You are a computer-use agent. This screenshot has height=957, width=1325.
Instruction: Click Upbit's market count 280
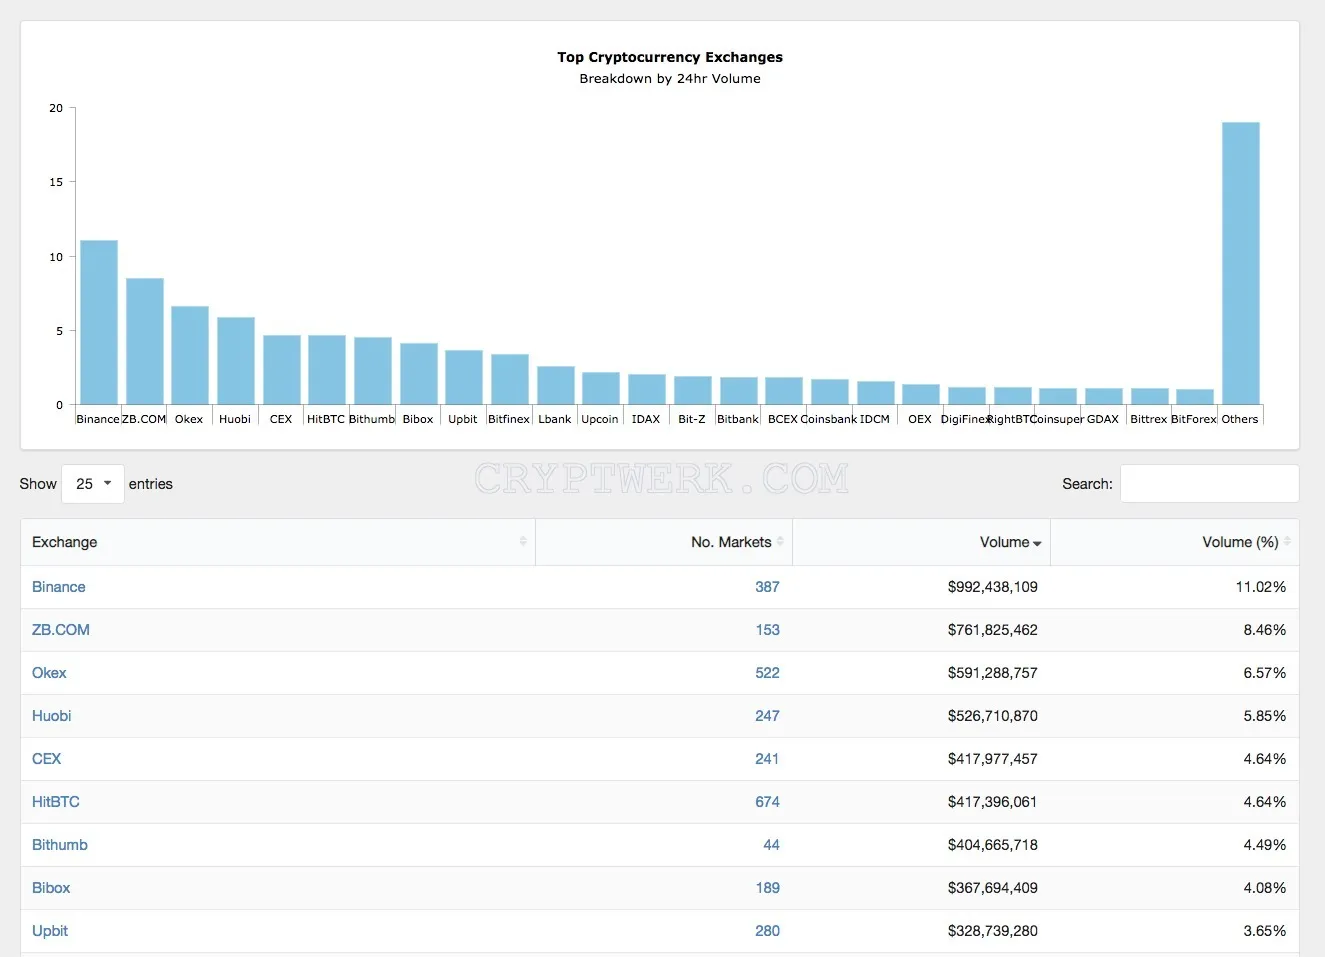[x=767, y=931]
